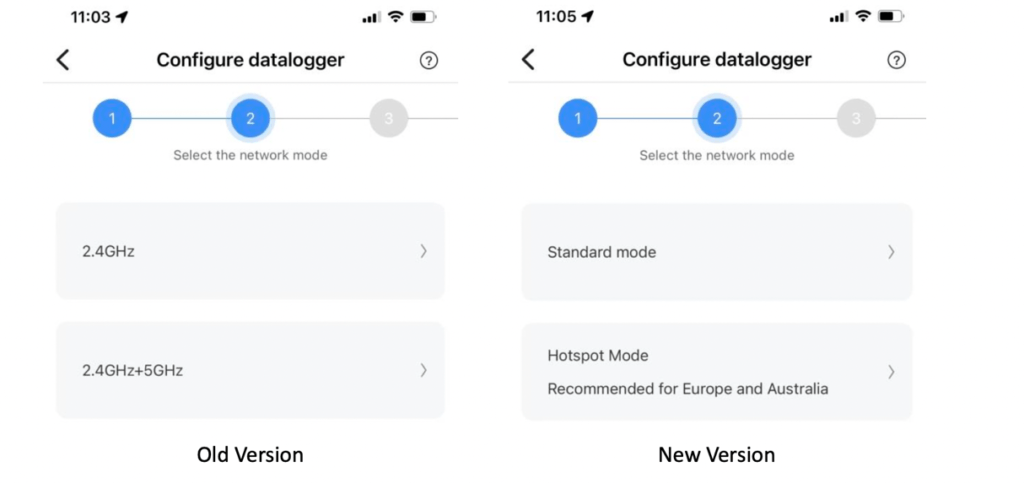Select grayed step 3 circle in New Version
This screenshot has width=1024, height=483.
(x=856, y=118)
